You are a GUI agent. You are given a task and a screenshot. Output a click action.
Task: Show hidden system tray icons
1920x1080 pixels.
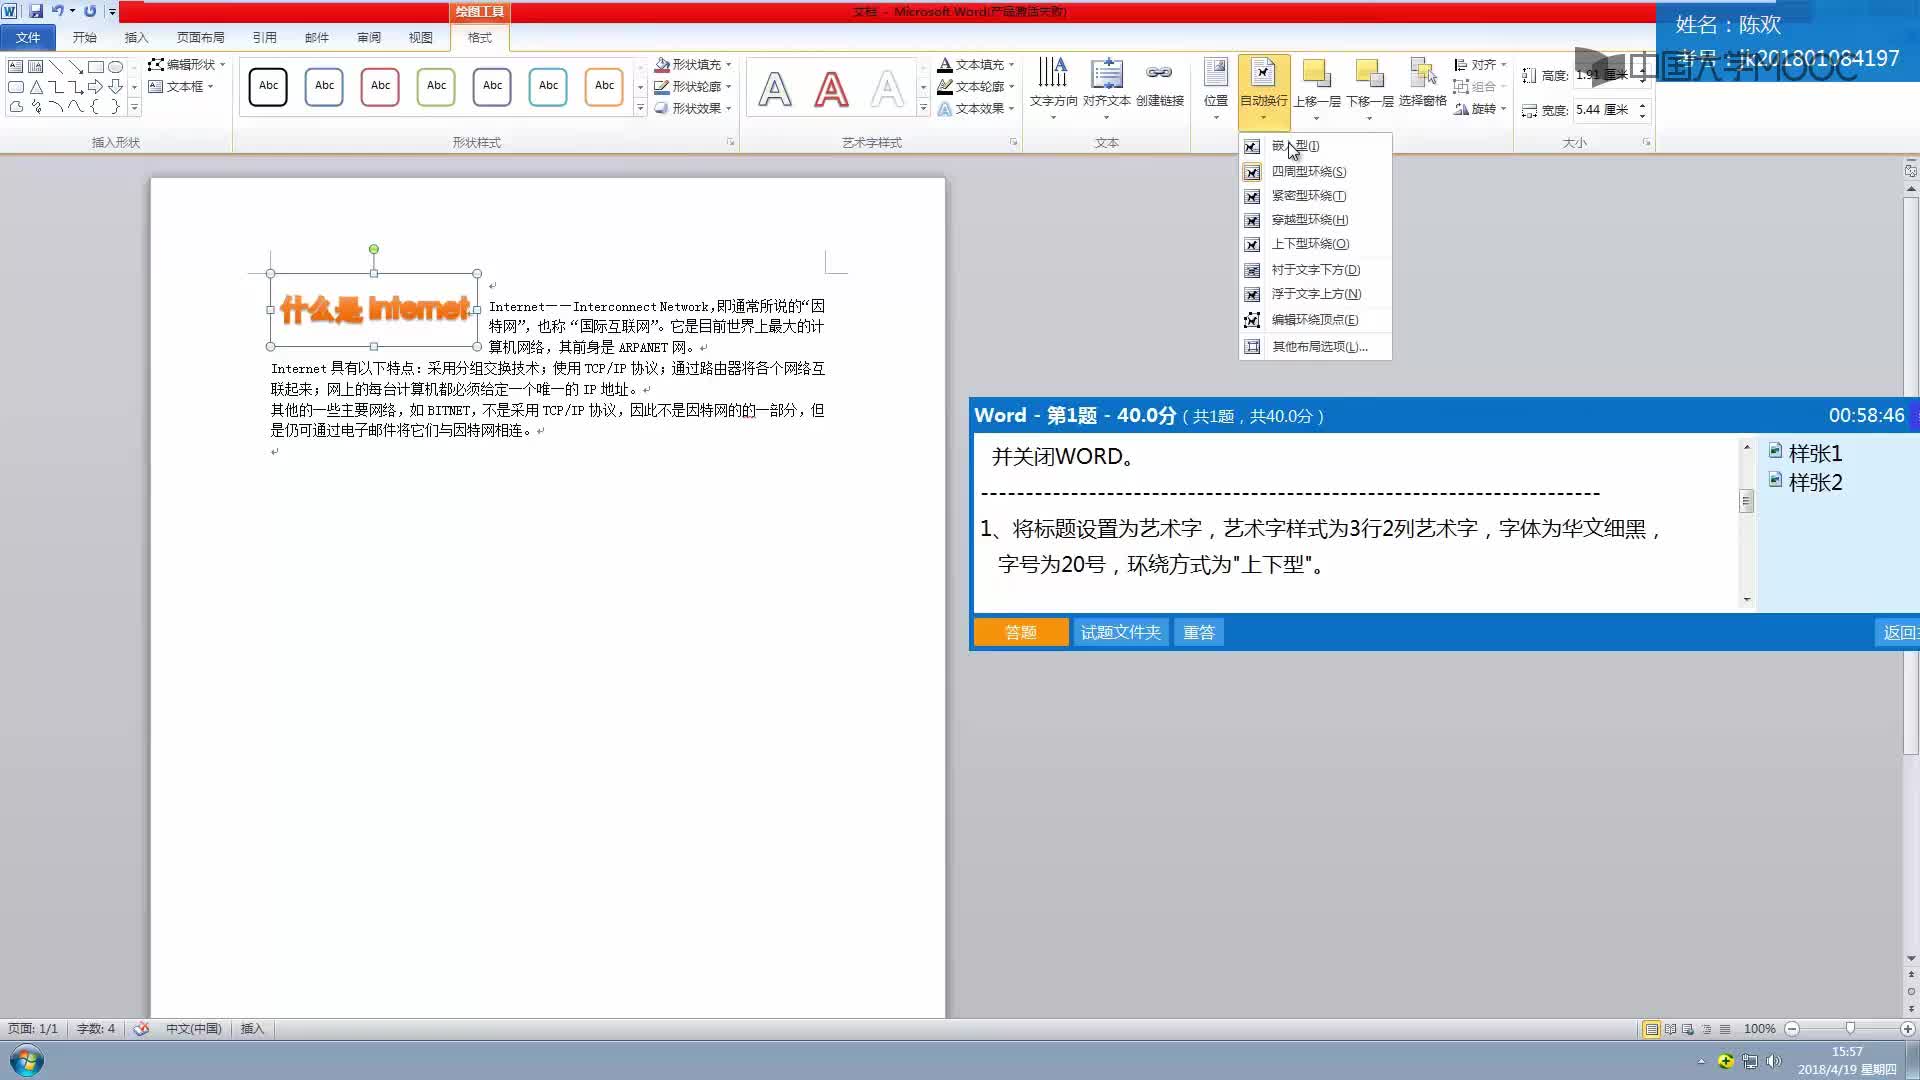tap(1701, 1061)
